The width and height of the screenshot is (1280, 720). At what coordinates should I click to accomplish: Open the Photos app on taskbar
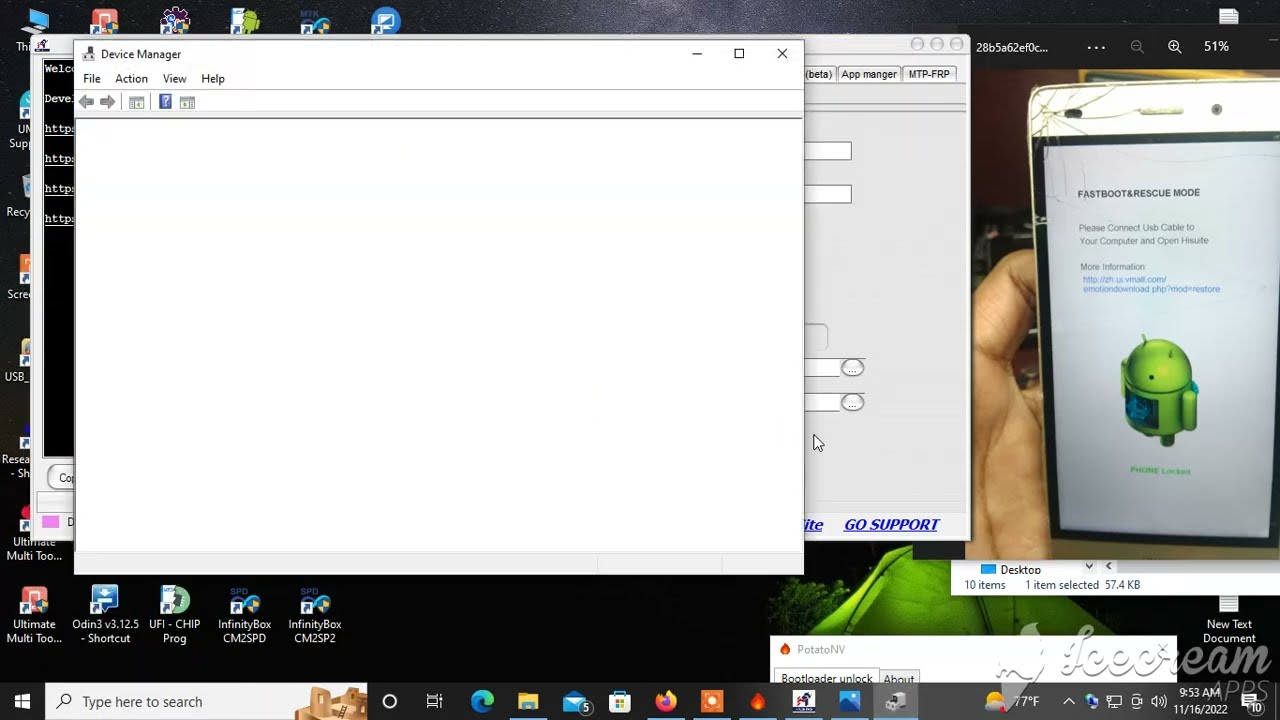pyautogui.click(x=850, y=702)
